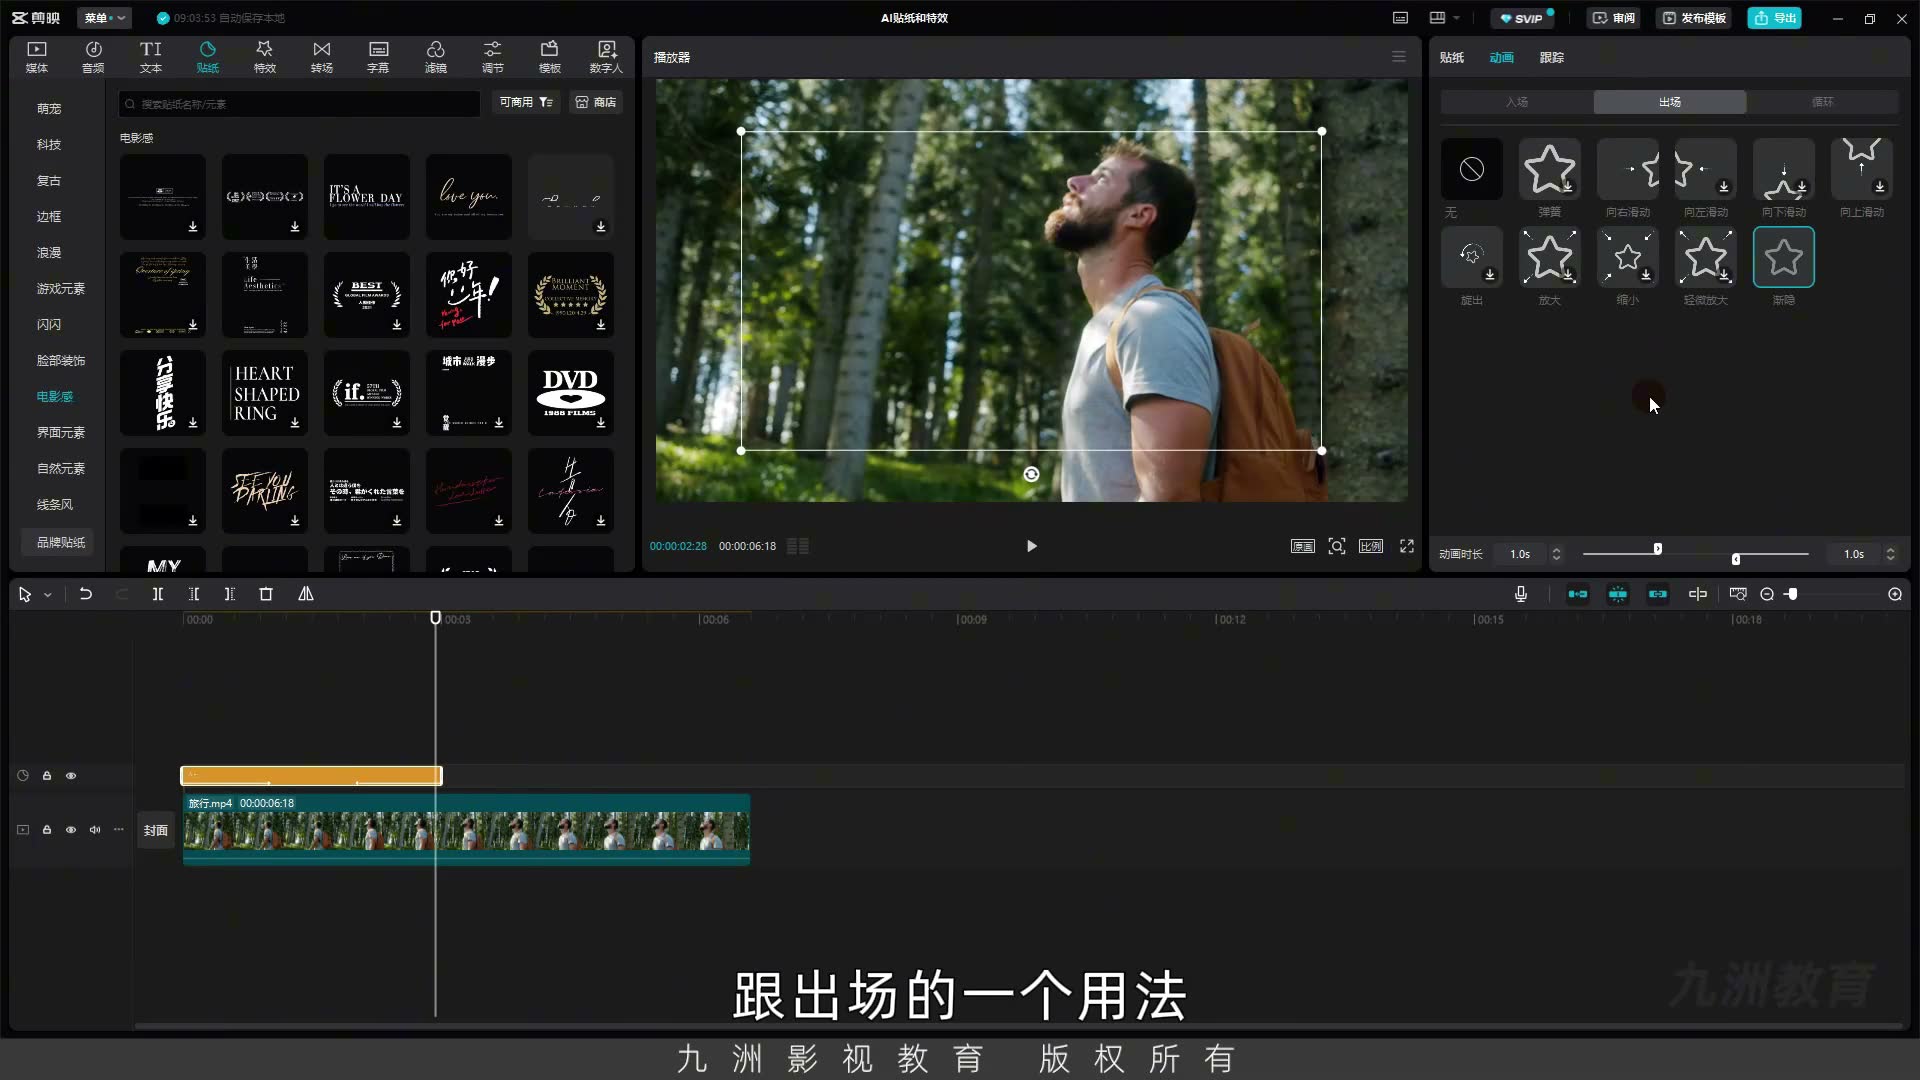This screenshot has width=1920, height=1080.
Task: Adjust the right animation duration slider handle
Action: [1736, 559]
